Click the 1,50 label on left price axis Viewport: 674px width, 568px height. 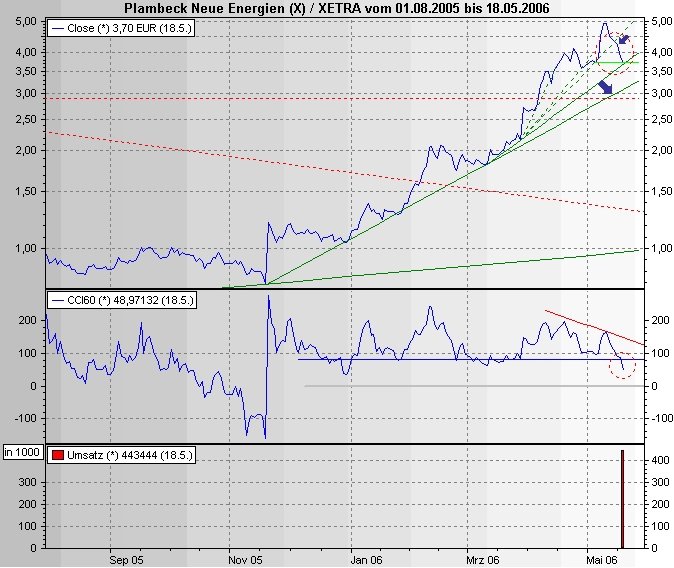click(26, 191)
